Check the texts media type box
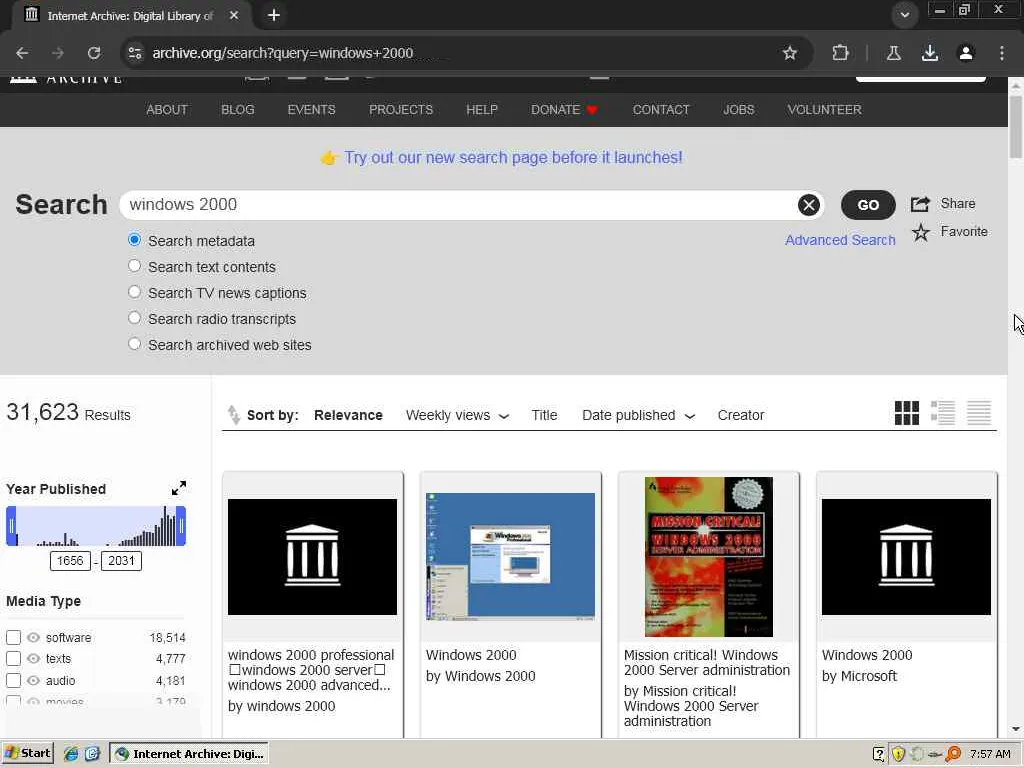 click(x=13, y=658)
